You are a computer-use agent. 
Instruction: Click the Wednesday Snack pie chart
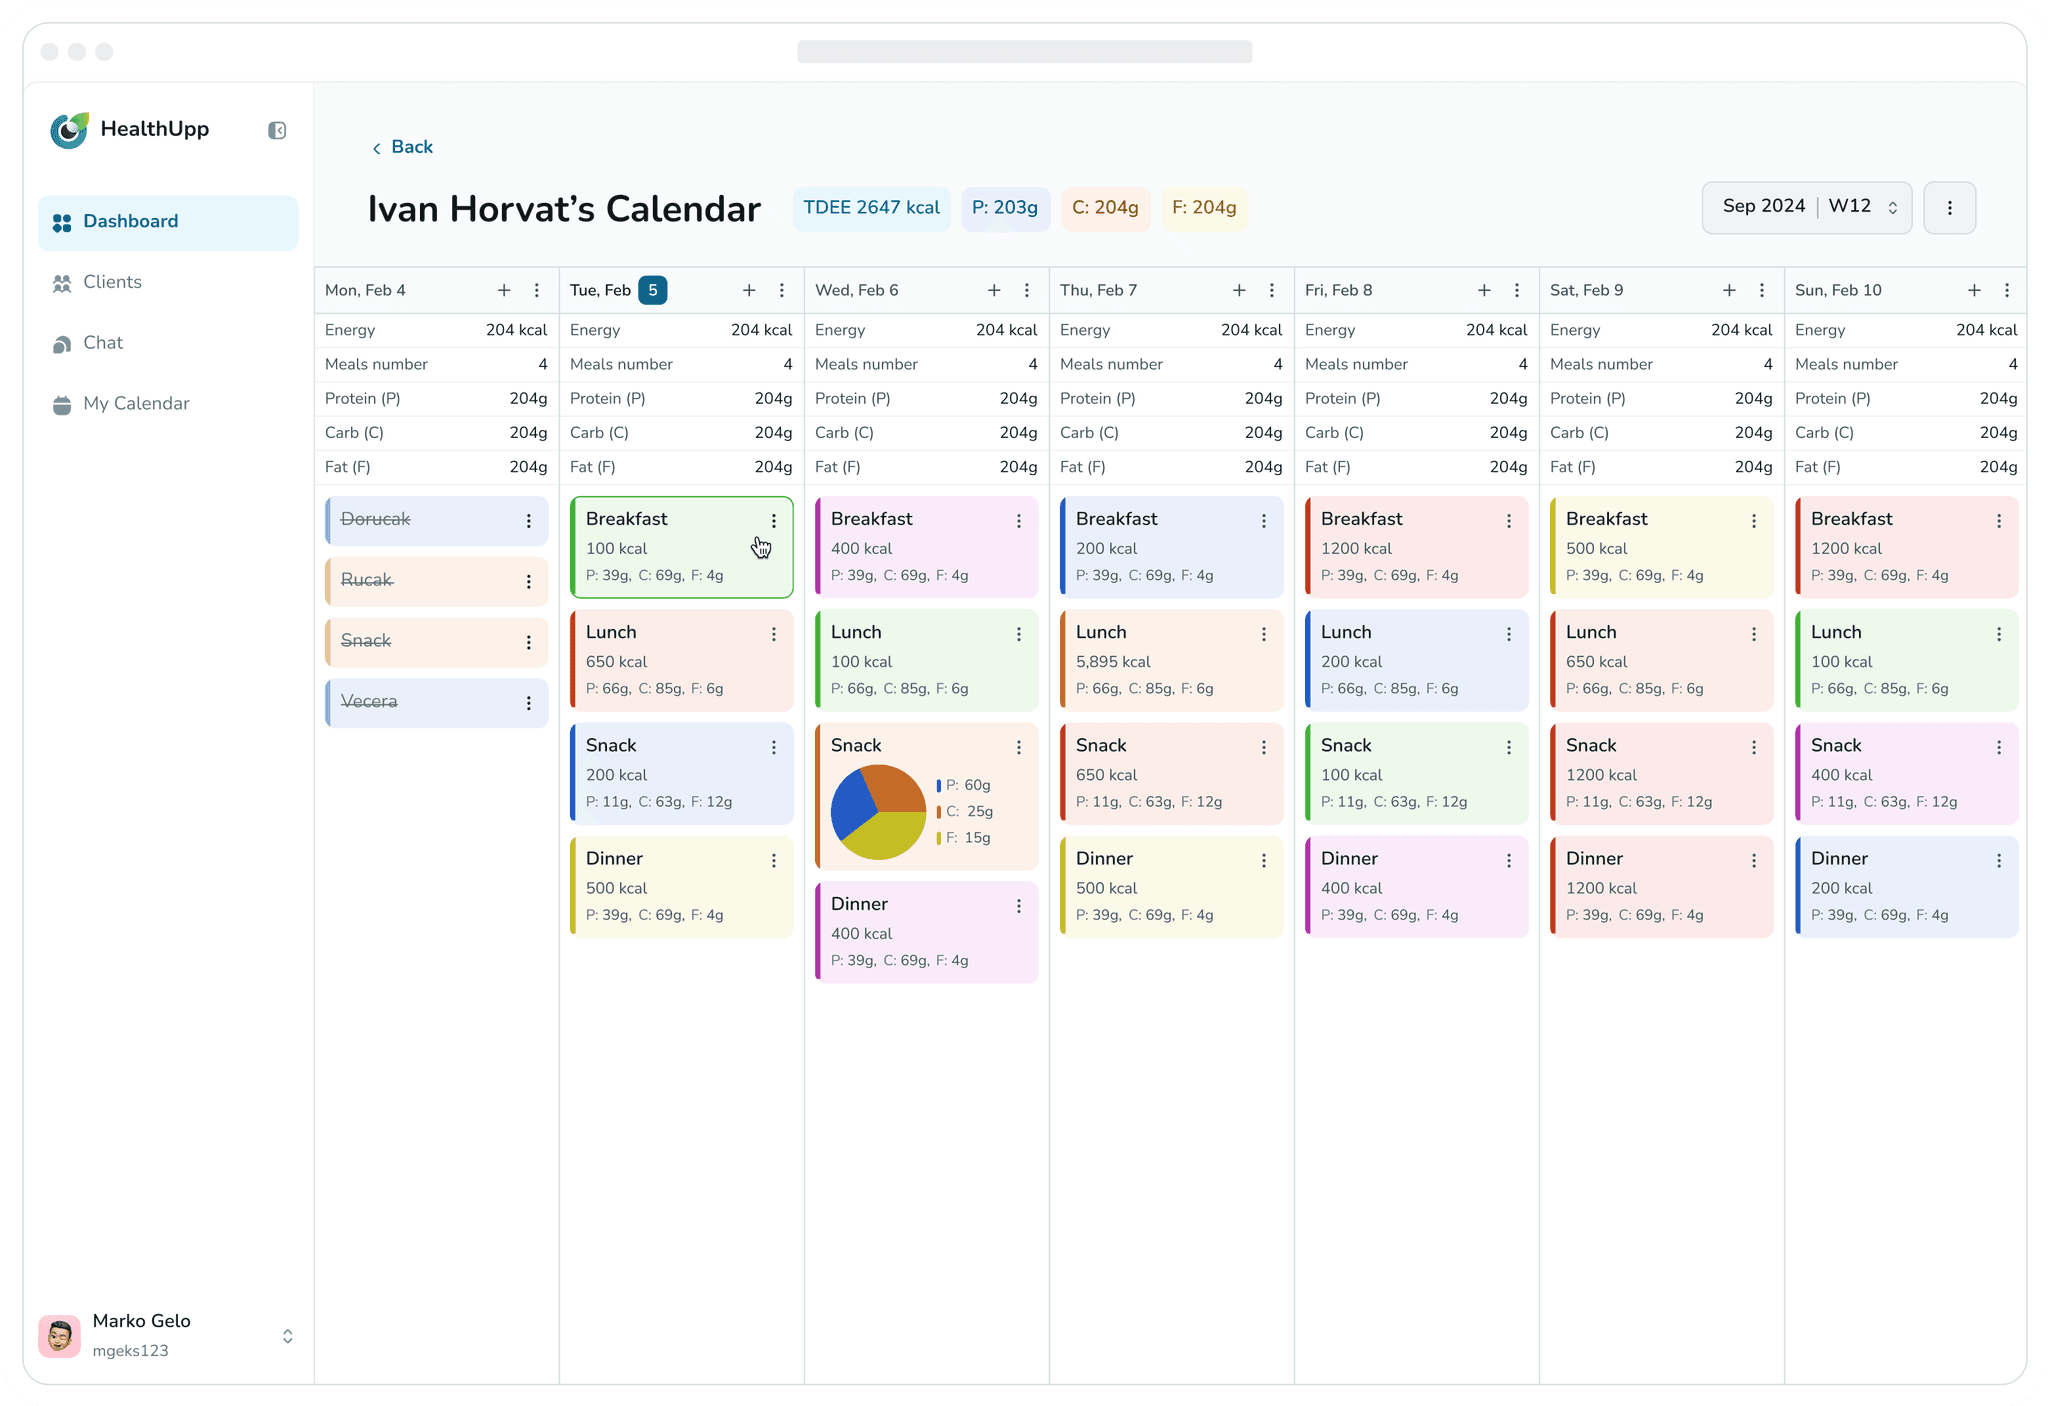[x=878, y=812]
